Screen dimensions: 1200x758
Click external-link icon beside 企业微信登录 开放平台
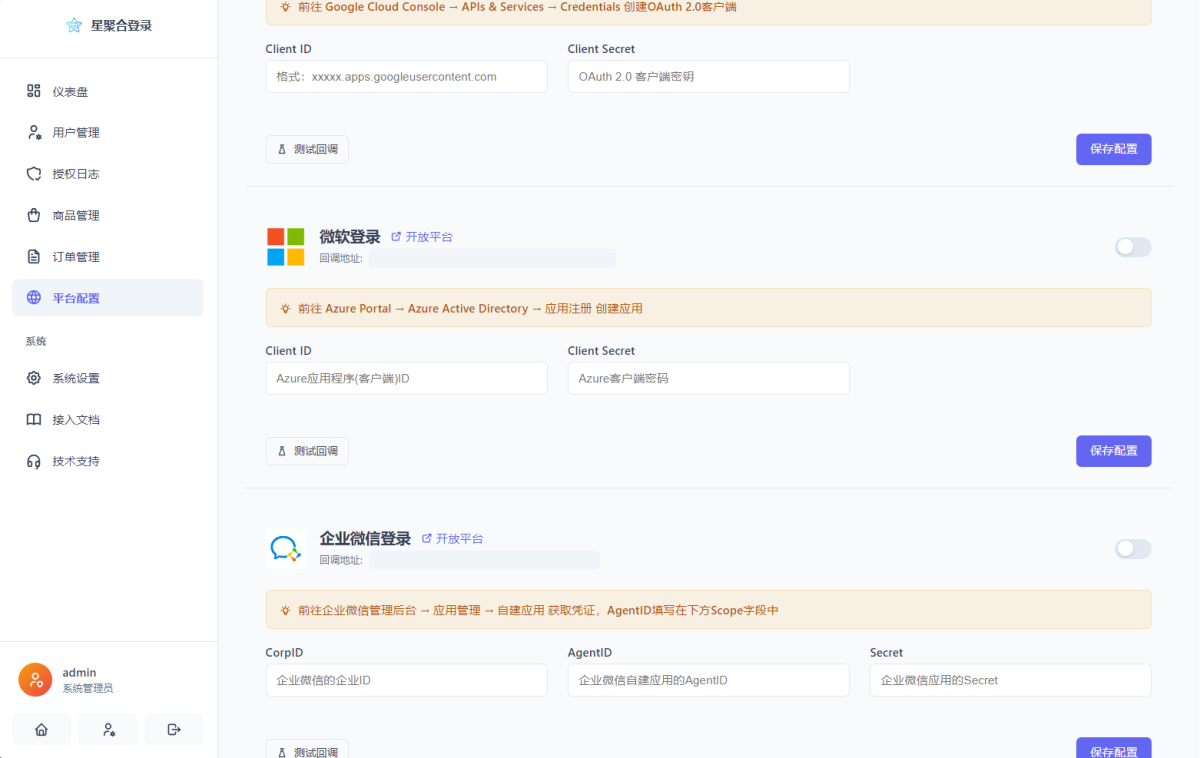[x=427, y=538]
